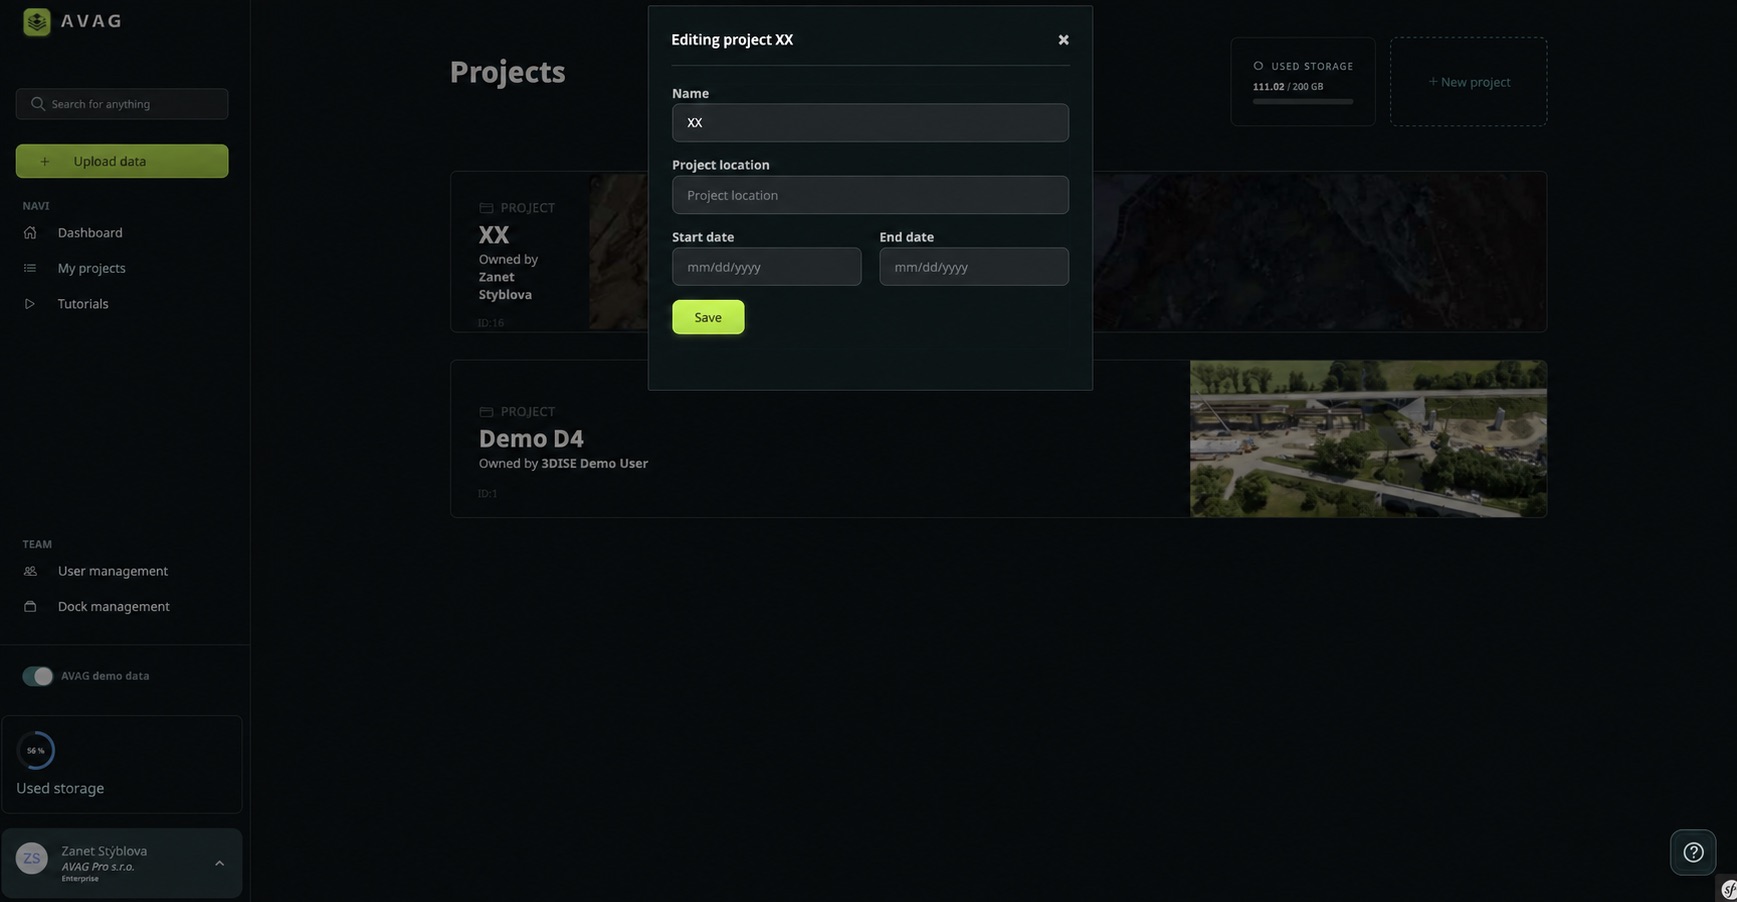Click the AVAG logo icon
Screen dimensions: 1737x902
[37, 22]
